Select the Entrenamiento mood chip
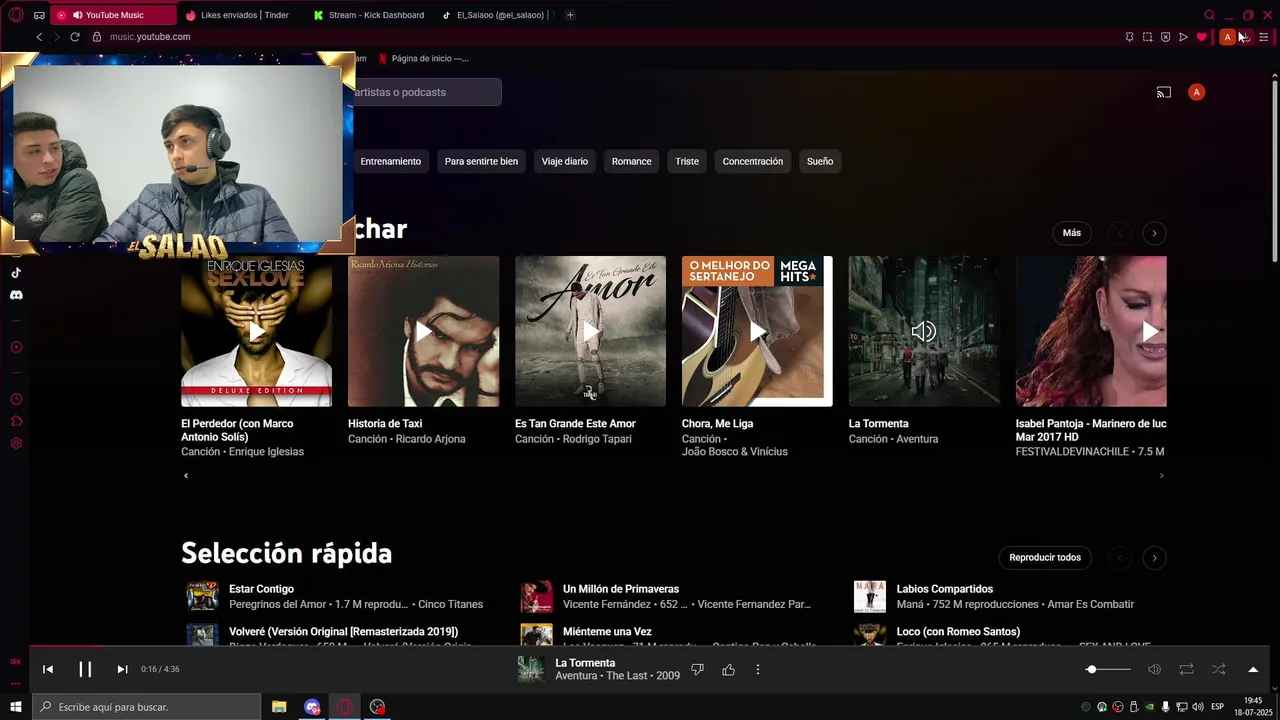 pyautogui.click(x=391, y=161)
